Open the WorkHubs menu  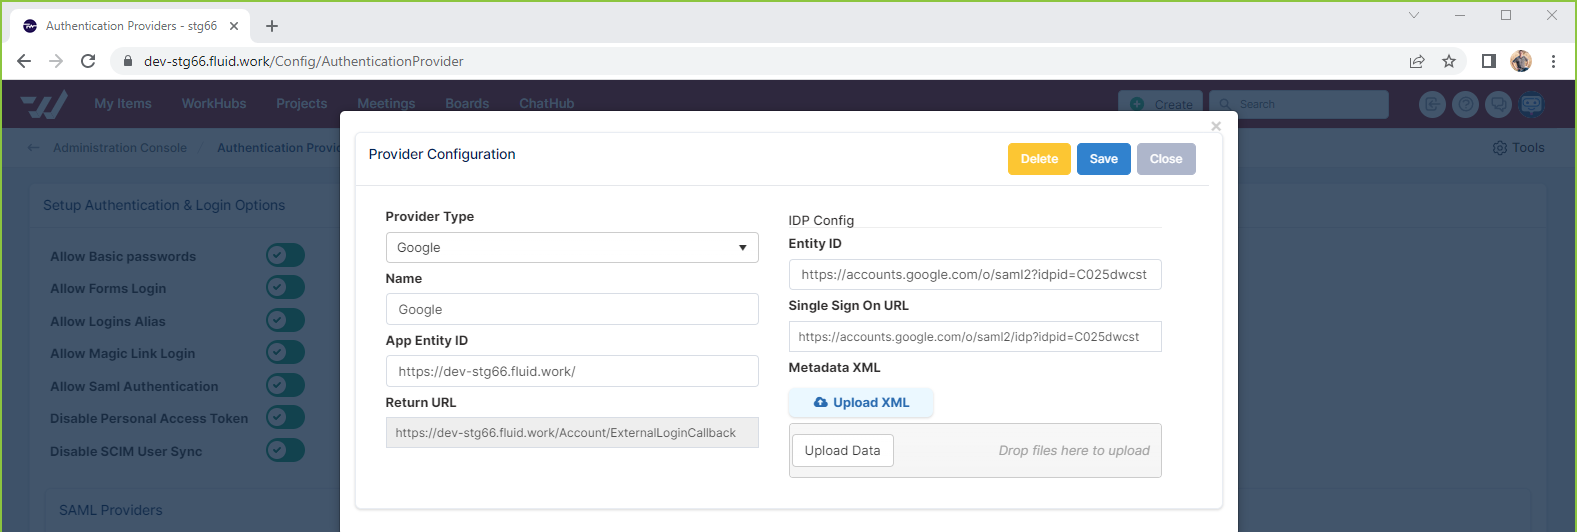pos(214,104)
